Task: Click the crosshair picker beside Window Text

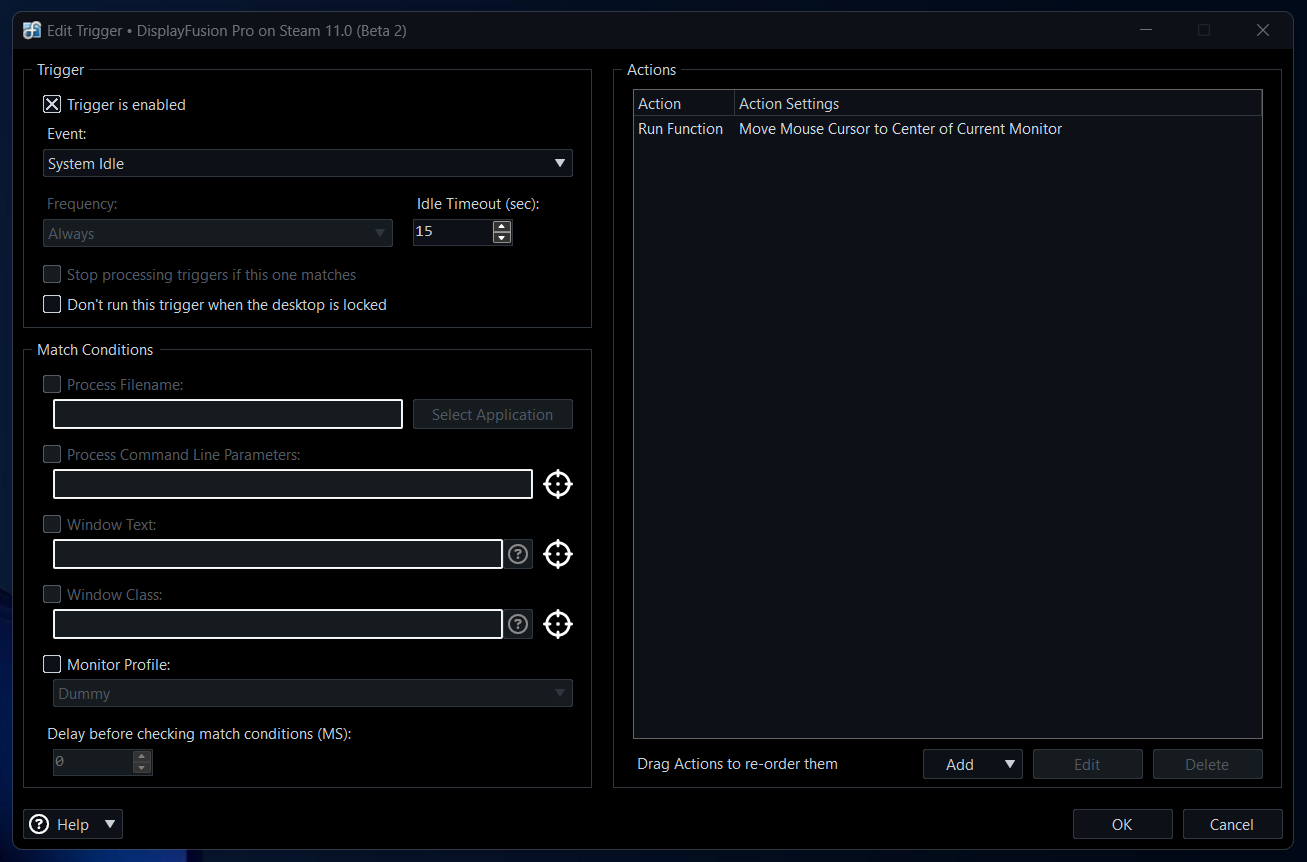Action: pyautogui.click(x=558, y=554)
